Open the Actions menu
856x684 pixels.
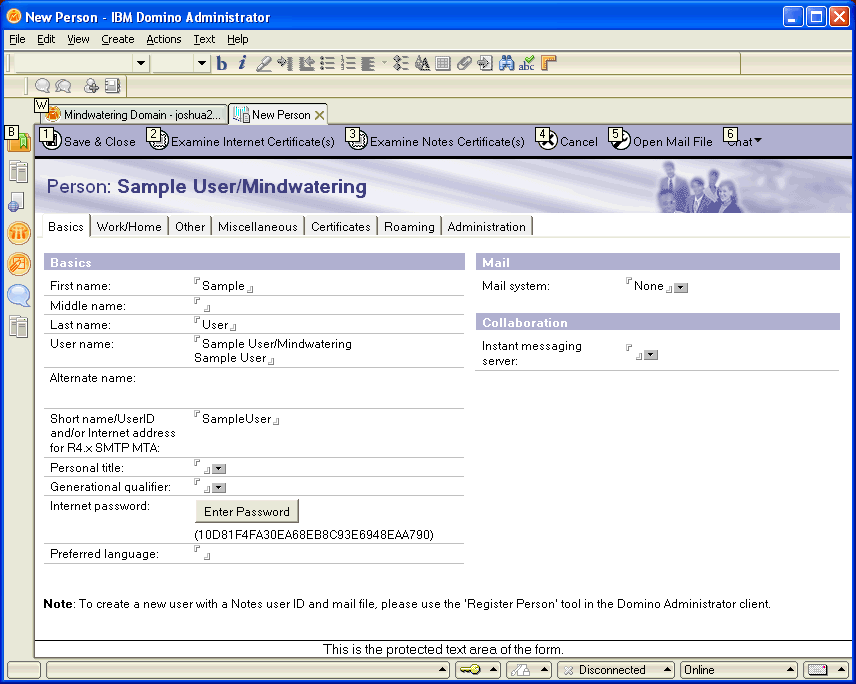(x=163, y=39)
